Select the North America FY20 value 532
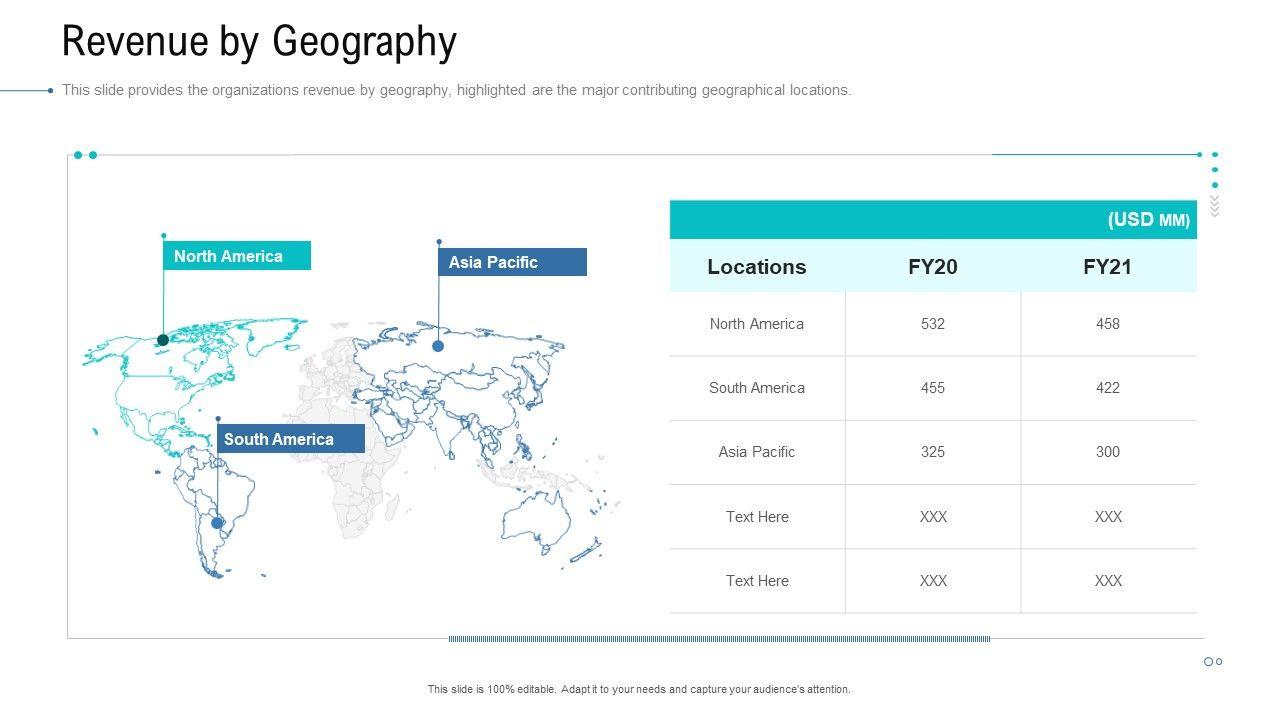This screenshot has width=1280, height=720. [x=932, y=324]
